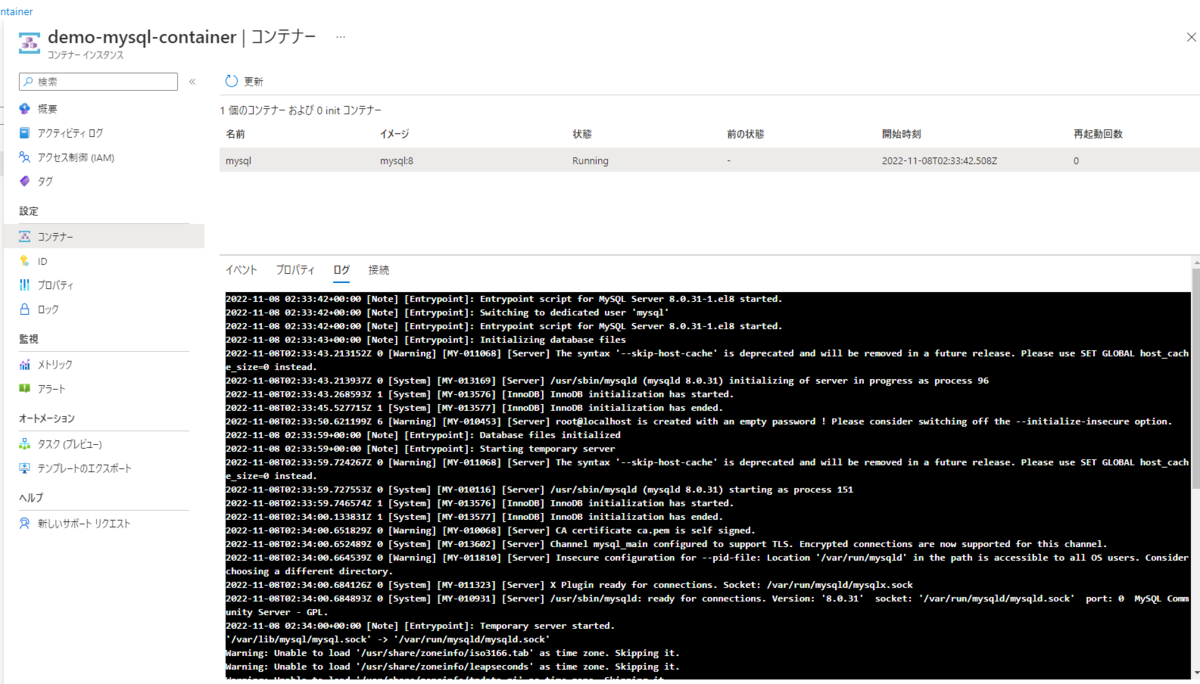Image resolution: width=1200 pixels, height=684 pixels.
Task: Switch to the 接続 tab
Action: [379, 270]
